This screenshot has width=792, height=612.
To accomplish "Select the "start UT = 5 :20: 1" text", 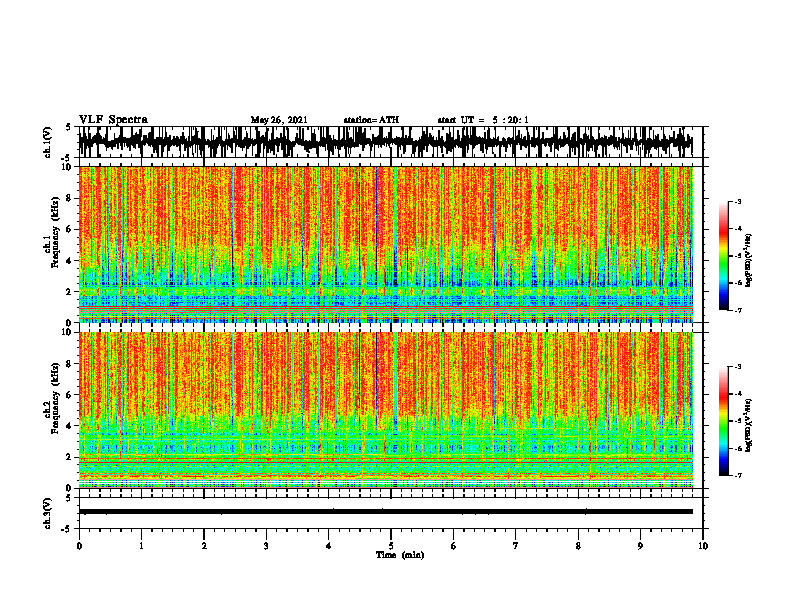I will tap(483, 120).
